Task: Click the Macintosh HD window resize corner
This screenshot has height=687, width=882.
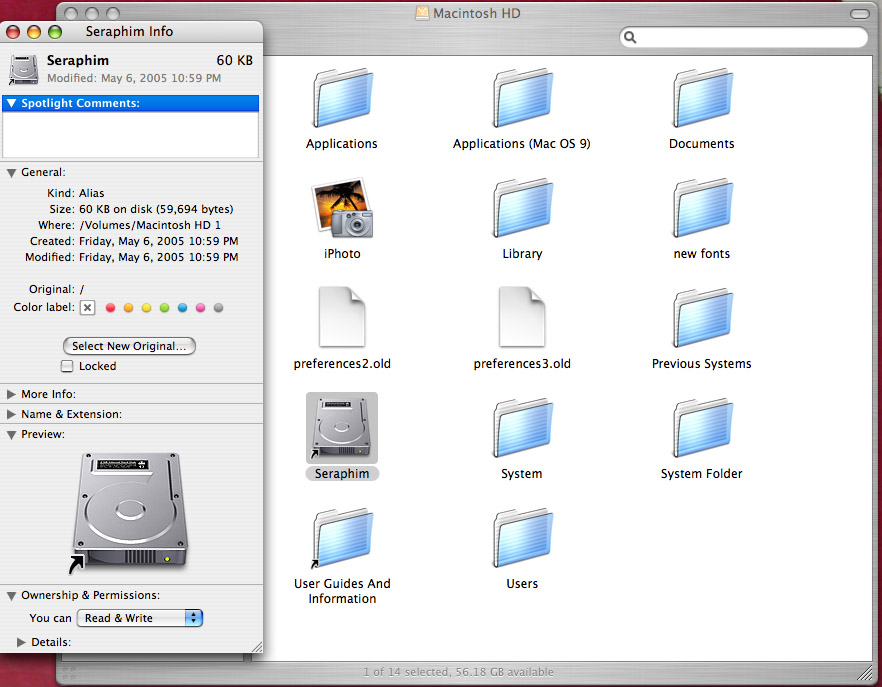Action: (865, 672)
